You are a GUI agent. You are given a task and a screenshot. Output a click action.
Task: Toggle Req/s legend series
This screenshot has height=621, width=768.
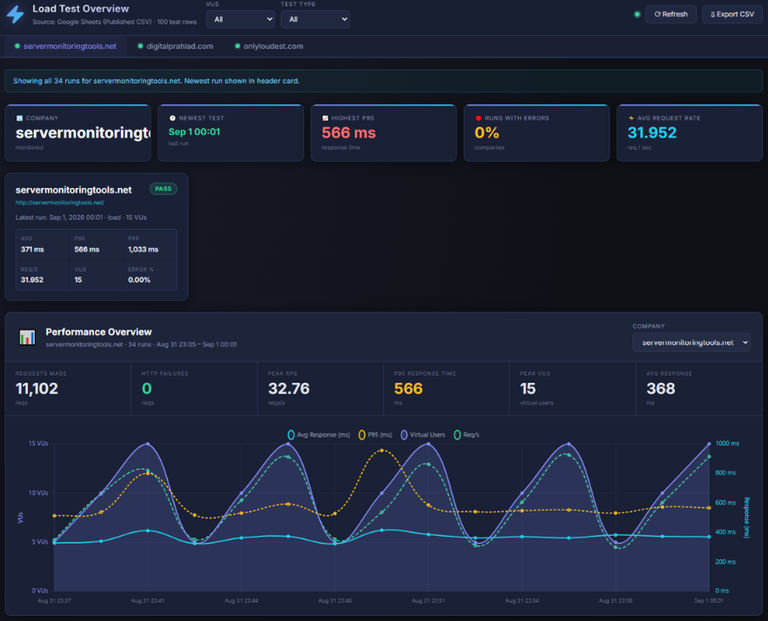(466, 435)
